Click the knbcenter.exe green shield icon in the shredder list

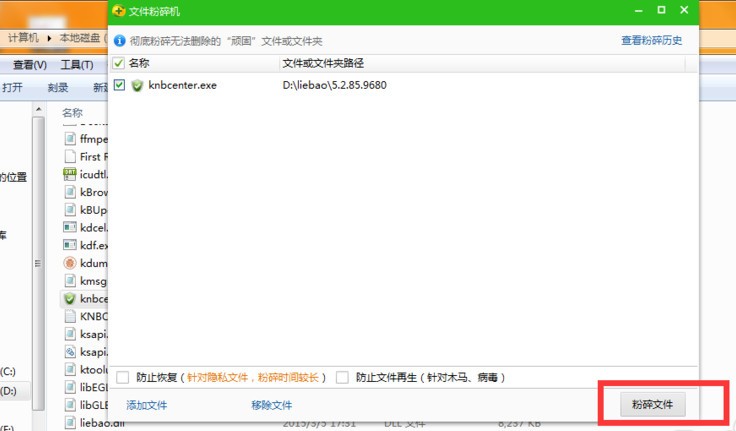tap(137, 85)
